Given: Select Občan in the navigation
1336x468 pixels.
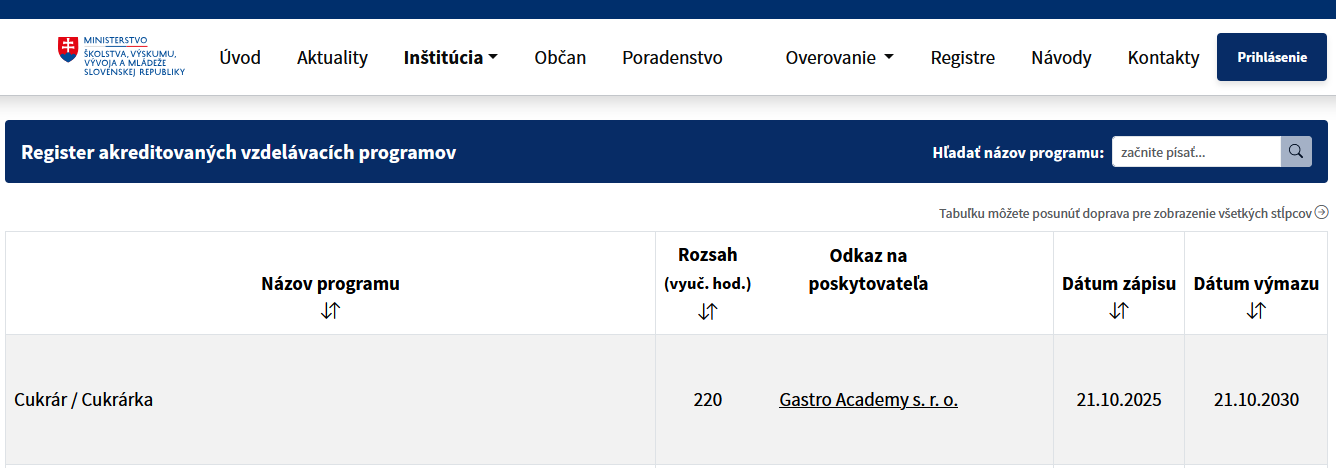Looking at the screenshot, I should click(x=560, y=57).
